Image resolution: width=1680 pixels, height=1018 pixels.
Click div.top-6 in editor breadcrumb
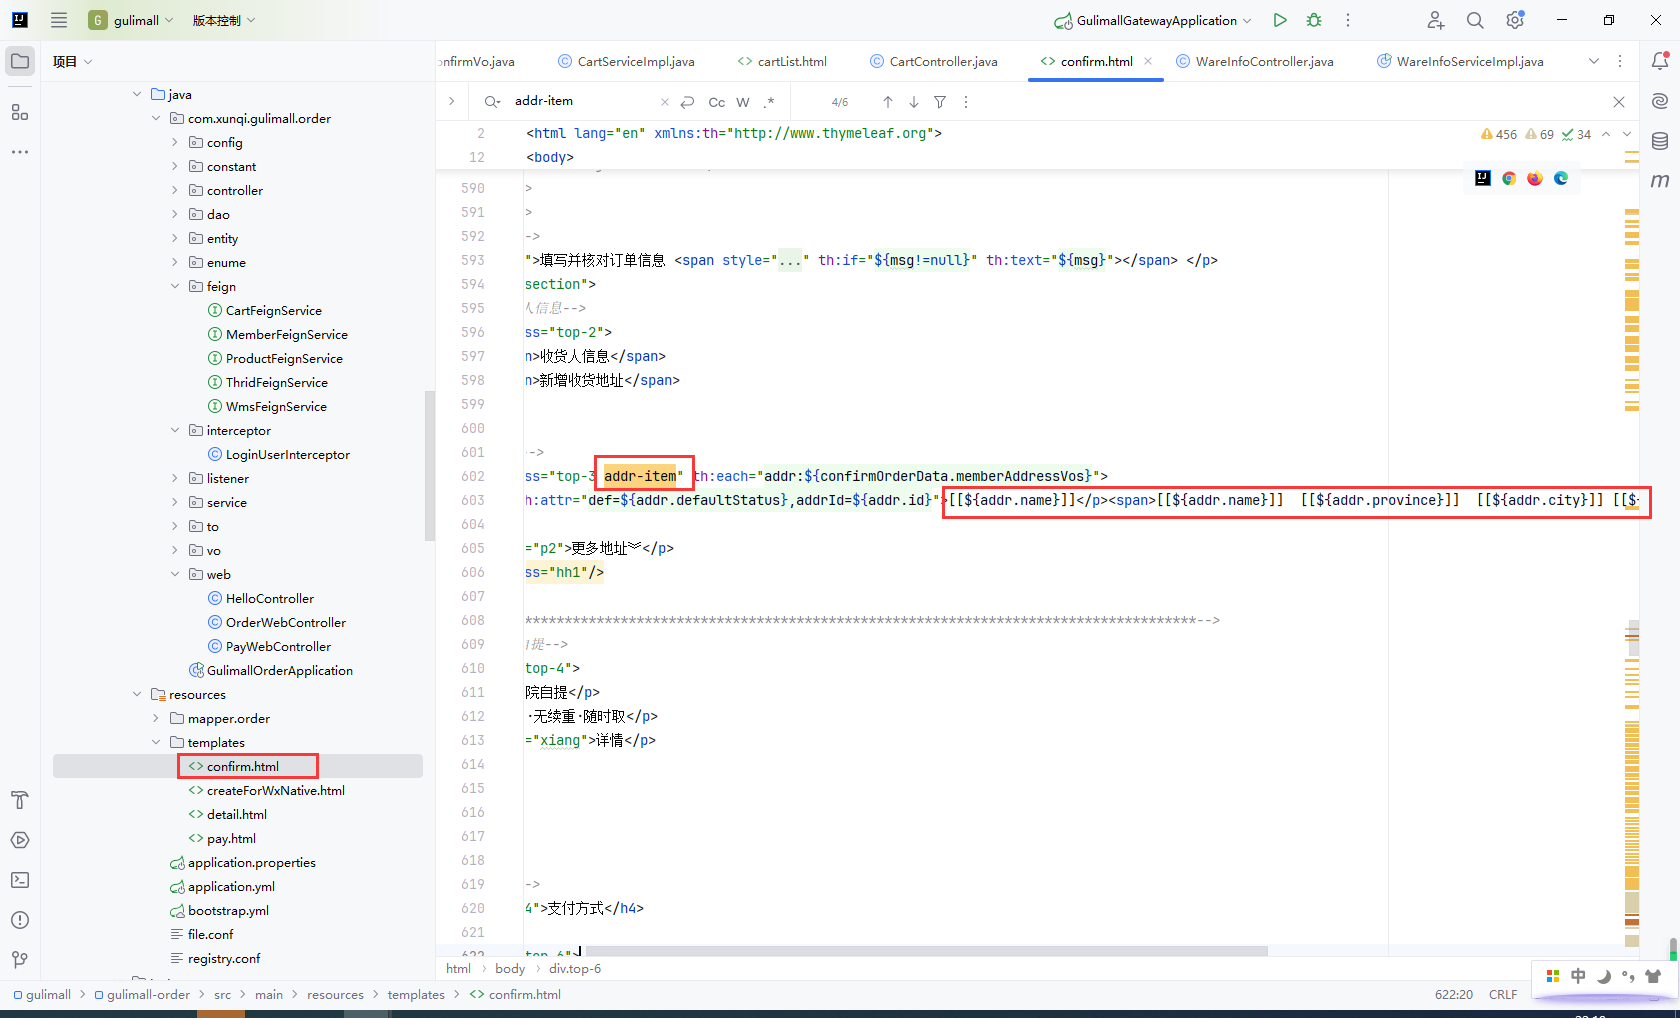tap(575, 968)
